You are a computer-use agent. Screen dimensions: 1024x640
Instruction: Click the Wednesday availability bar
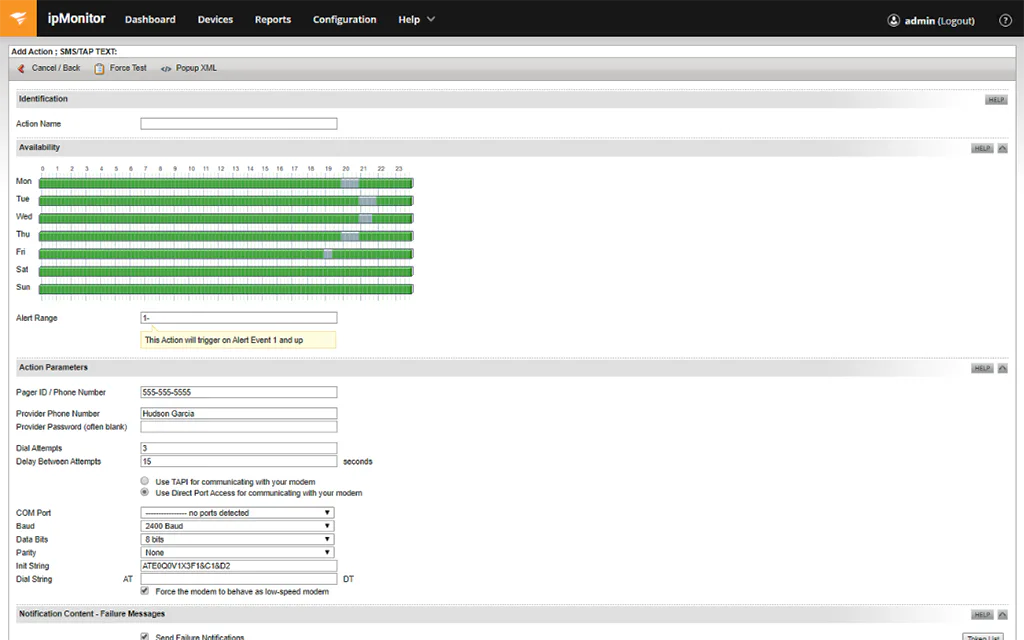click(x=226, y=219)
